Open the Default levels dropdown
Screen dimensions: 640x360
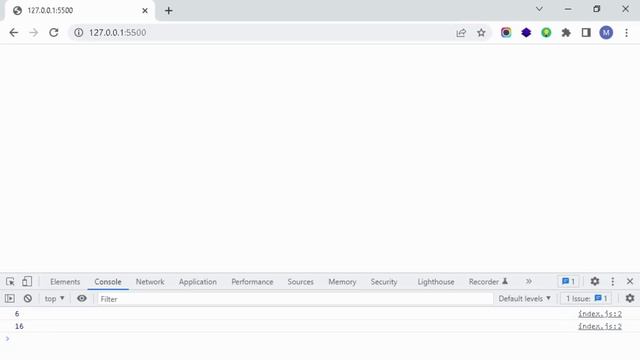(x=524, y=299)
